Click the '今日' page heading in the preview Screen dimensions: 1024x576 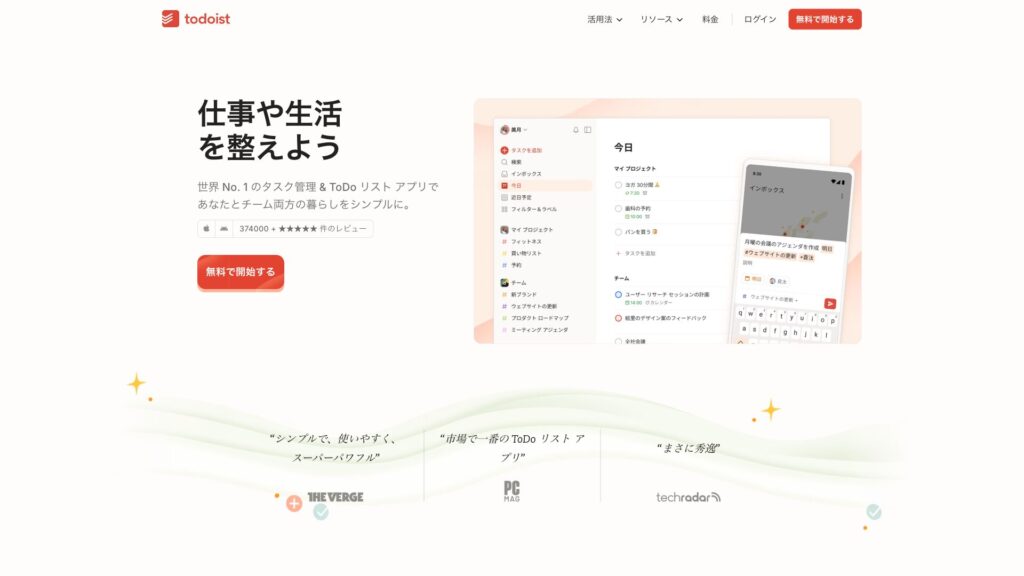click(x=624, y=148)
